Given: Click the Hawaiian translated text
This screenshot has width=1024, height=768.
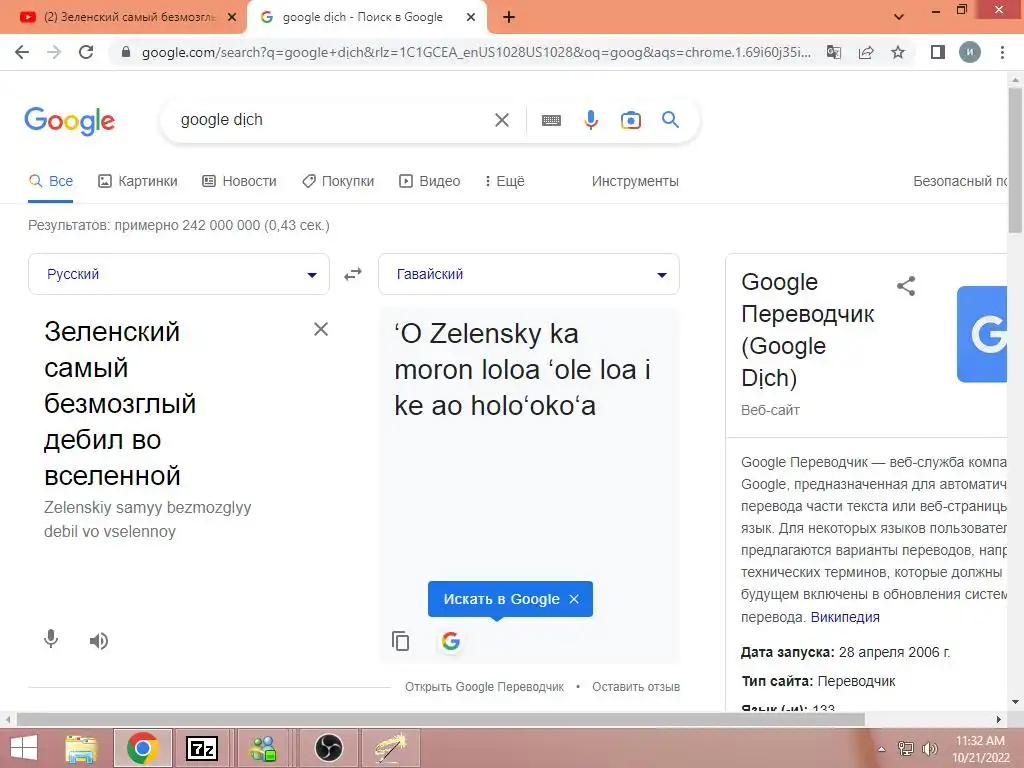Looking at the screenshot, I should tap(522, 370).
